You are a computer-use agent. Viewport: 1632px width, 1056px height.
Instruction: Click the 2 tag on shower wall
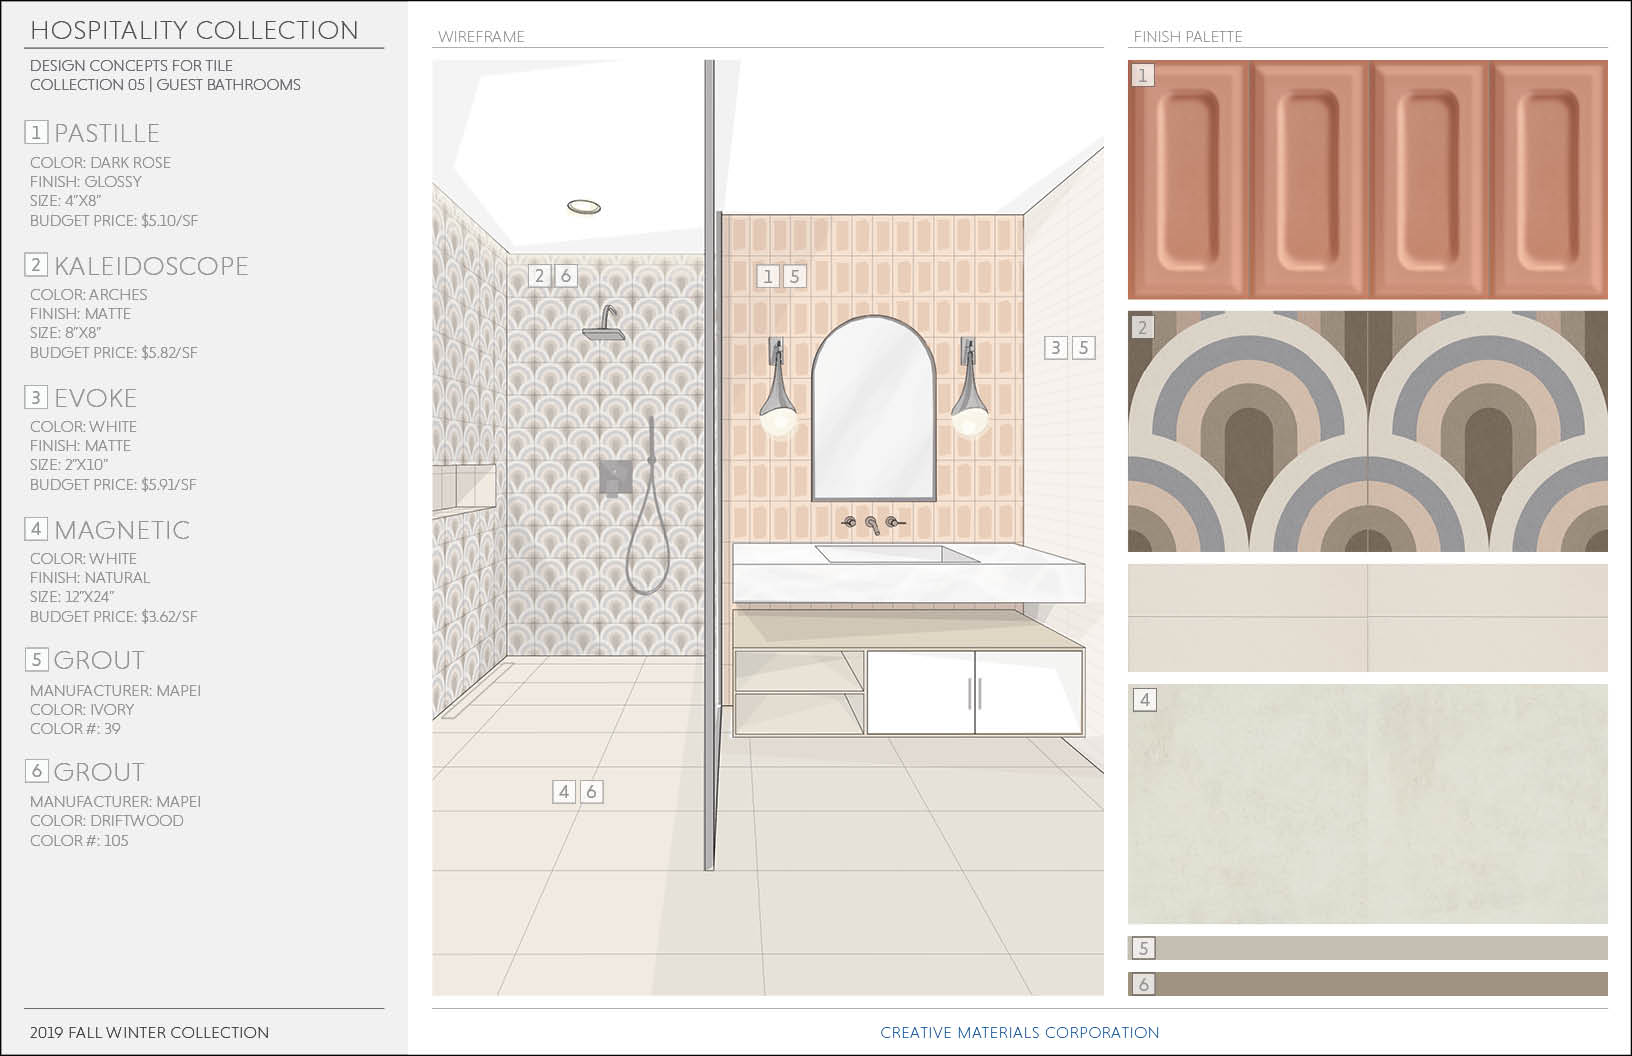click(x=540, y=276)
